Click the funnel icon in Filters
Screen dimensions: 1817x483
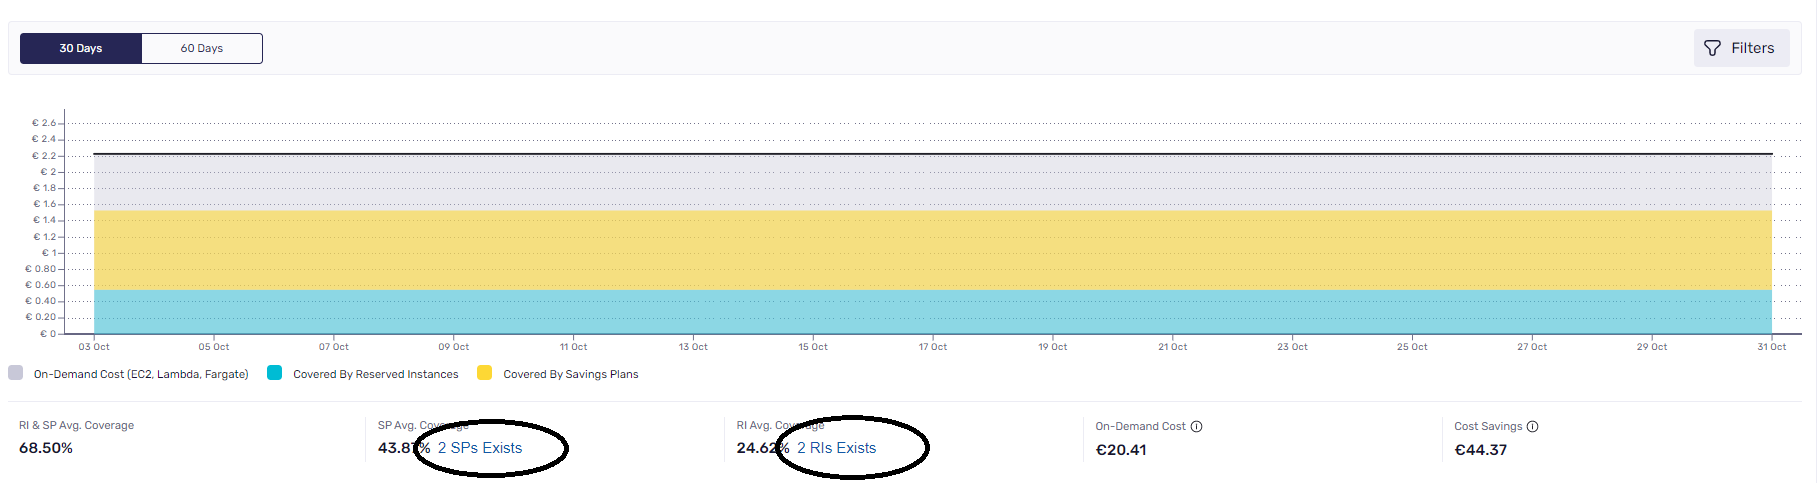click(1712, 48)
